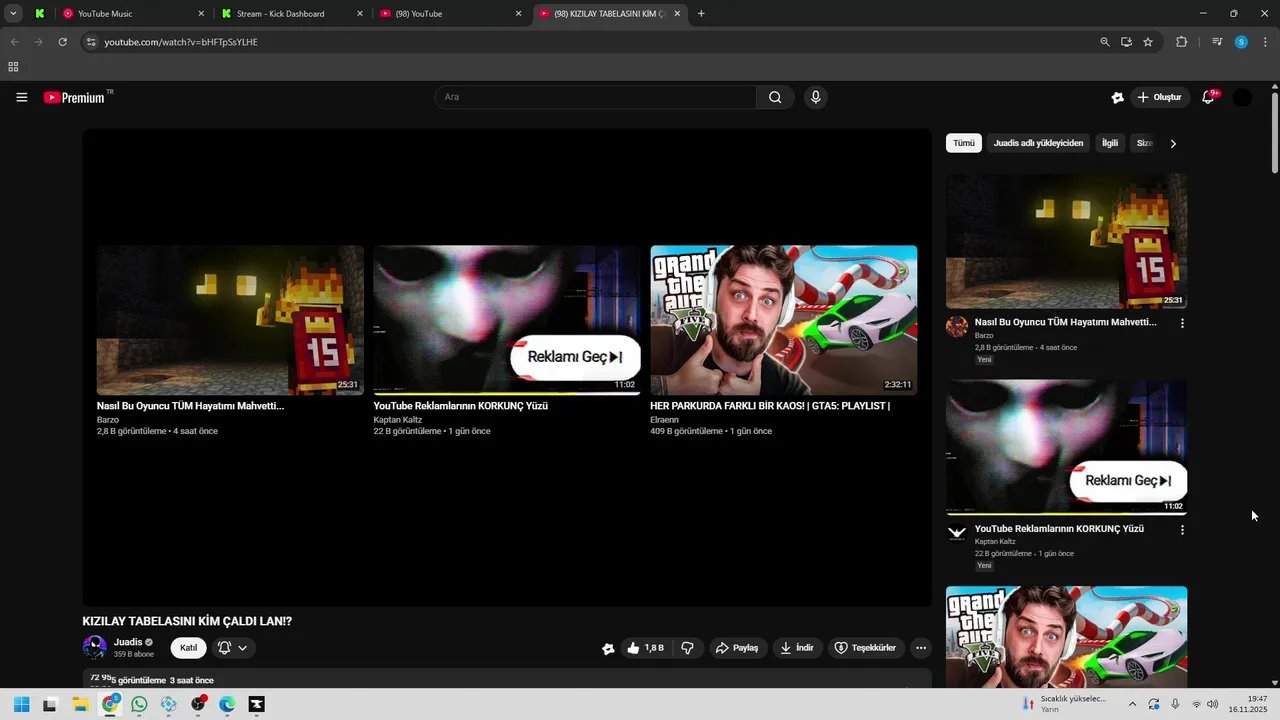Open the Windows Start menu

pos(21,704)
